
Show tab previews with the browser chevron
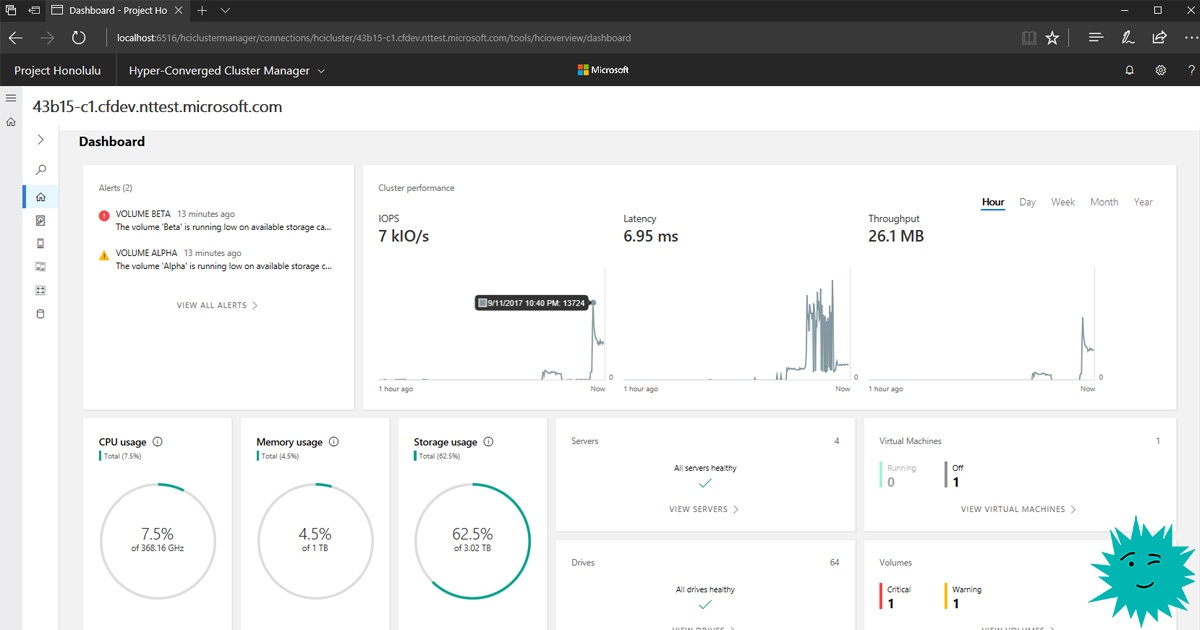[x=225, y=10]
